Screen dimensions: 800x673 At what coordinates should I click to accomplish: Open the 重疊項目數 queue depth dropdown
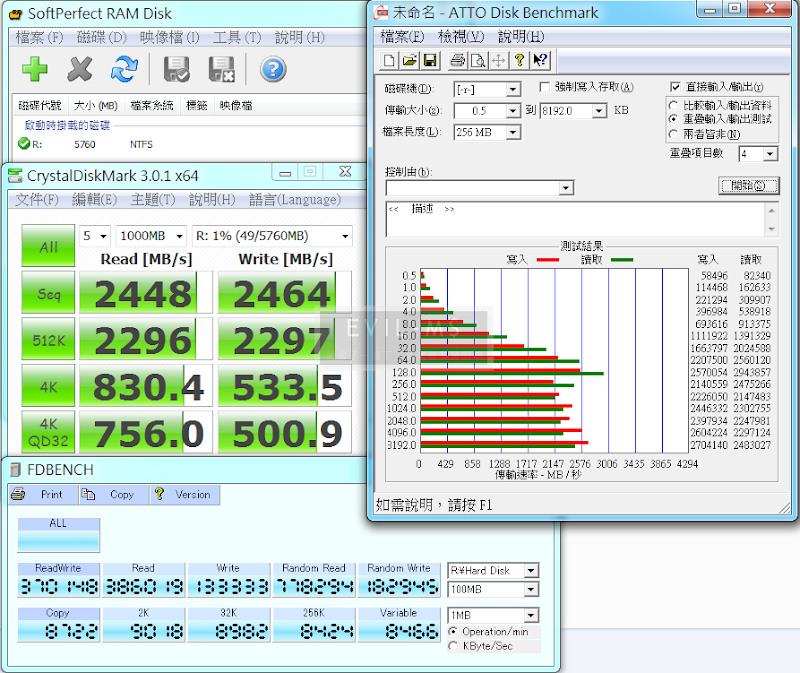[770, 154]
